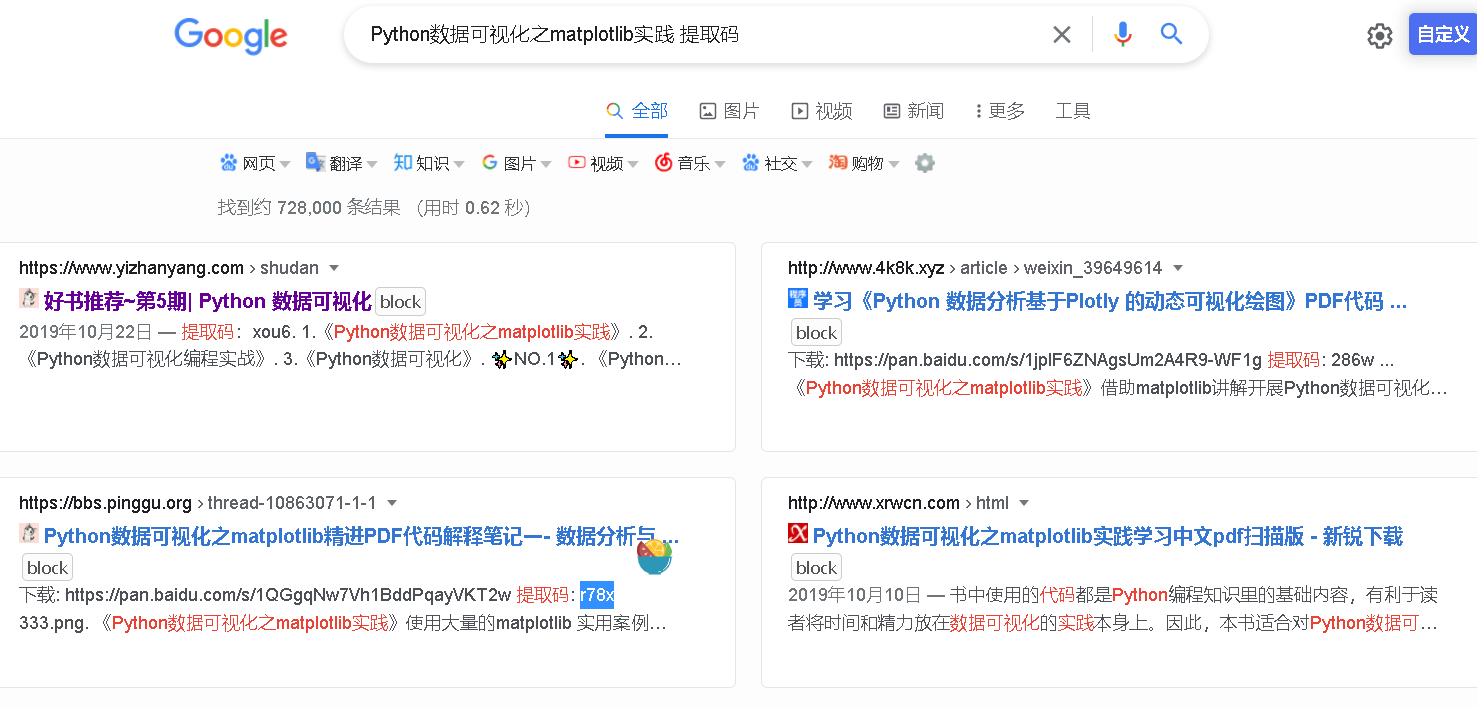
Task: Click the translate icon beside 翻译
Action: click(315, 162)
